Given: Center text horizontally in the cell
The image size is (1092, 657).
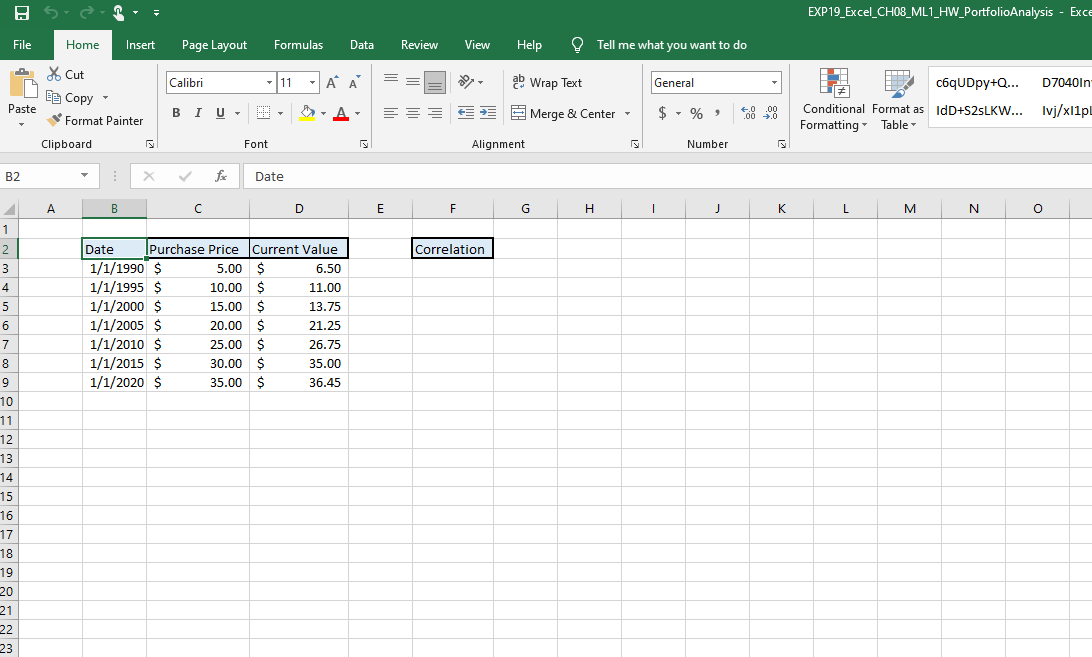Looking at the screenshot, I should pyautogui.click(x=413, y=113).
